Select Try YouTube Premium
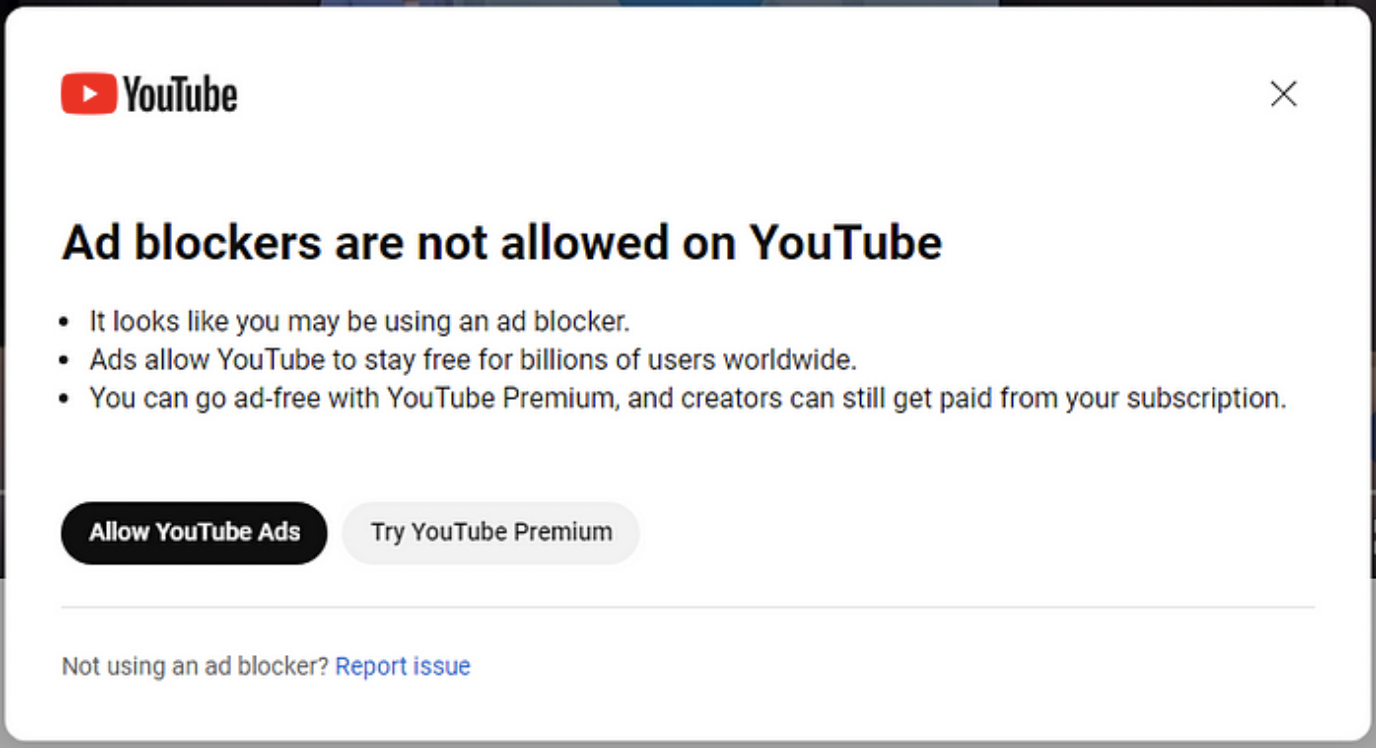 [490, 532]
